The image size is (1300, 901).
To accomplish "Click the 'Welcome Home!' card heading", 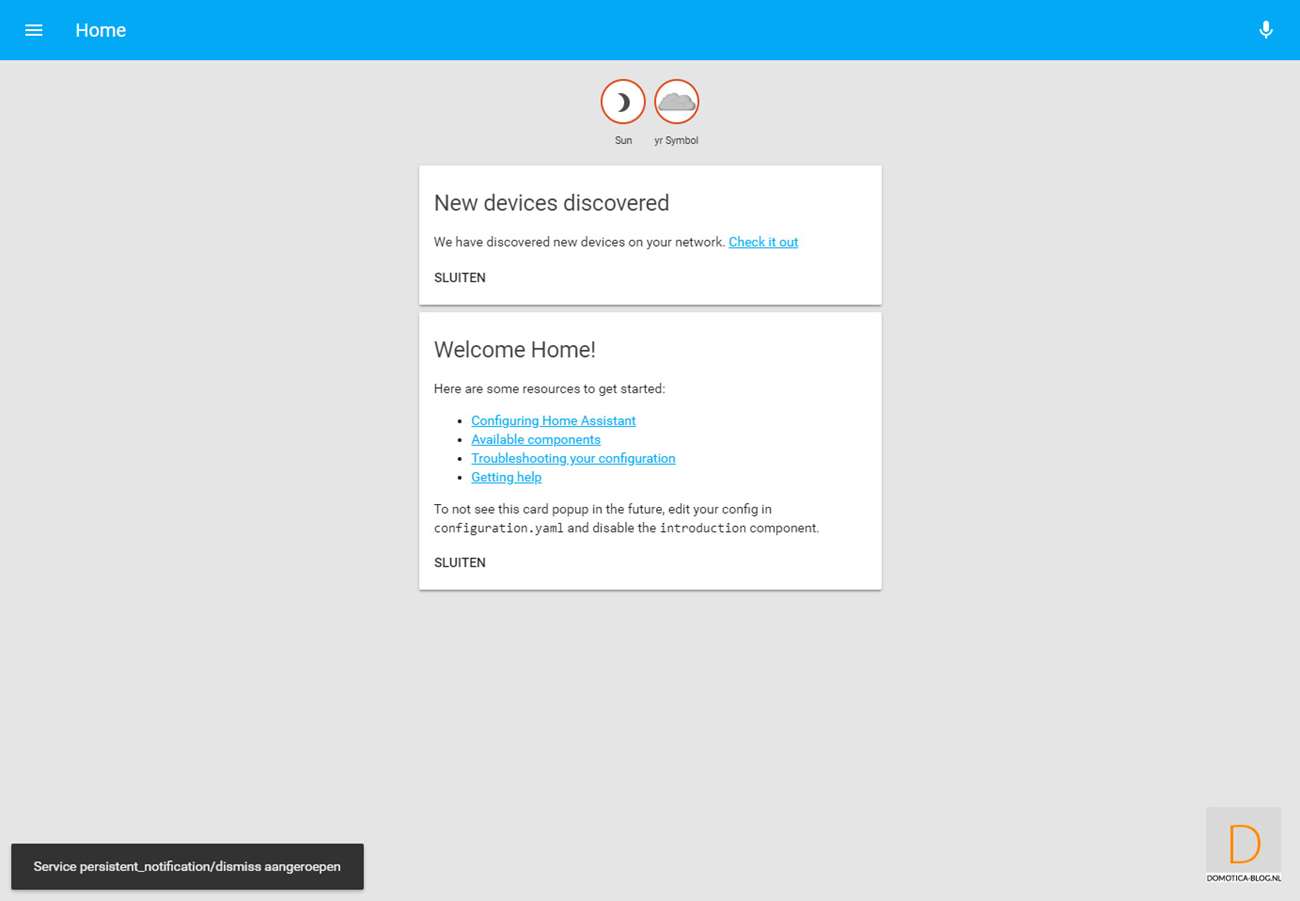I will pos(514,350).
